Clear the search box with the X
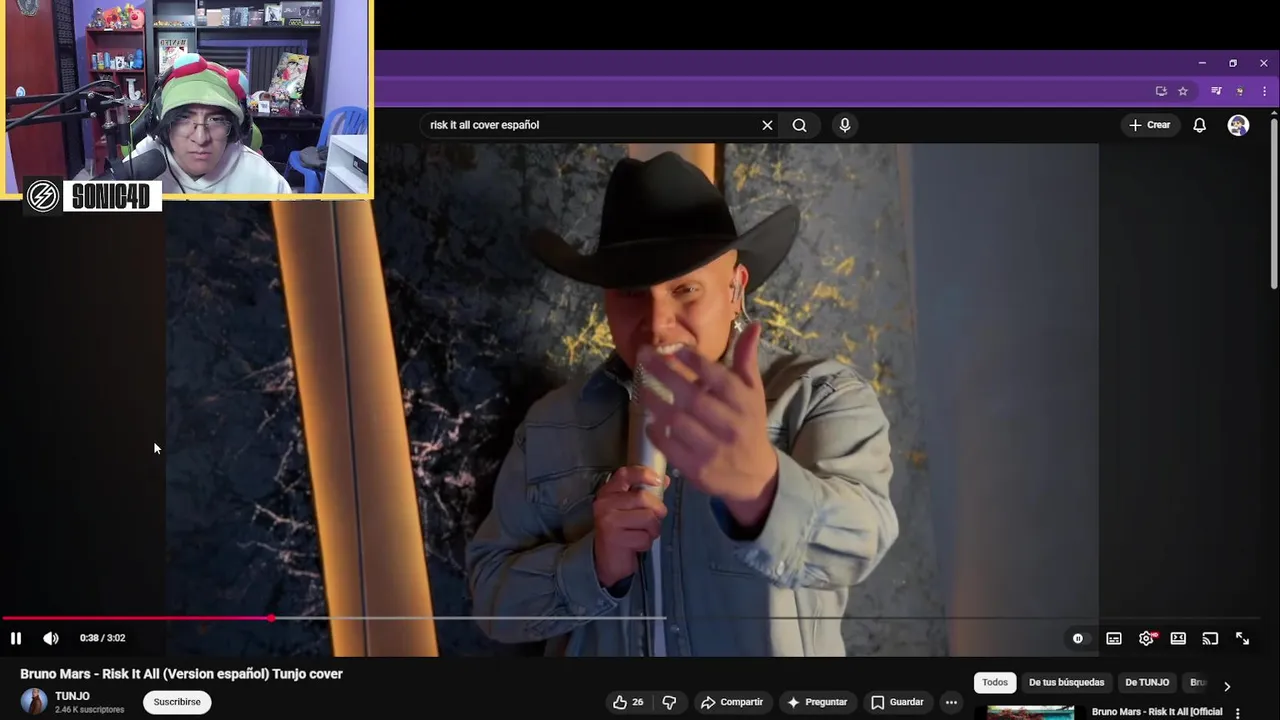Image resolution: width=1280 pixels, height=720 pixels. point(767,125)
